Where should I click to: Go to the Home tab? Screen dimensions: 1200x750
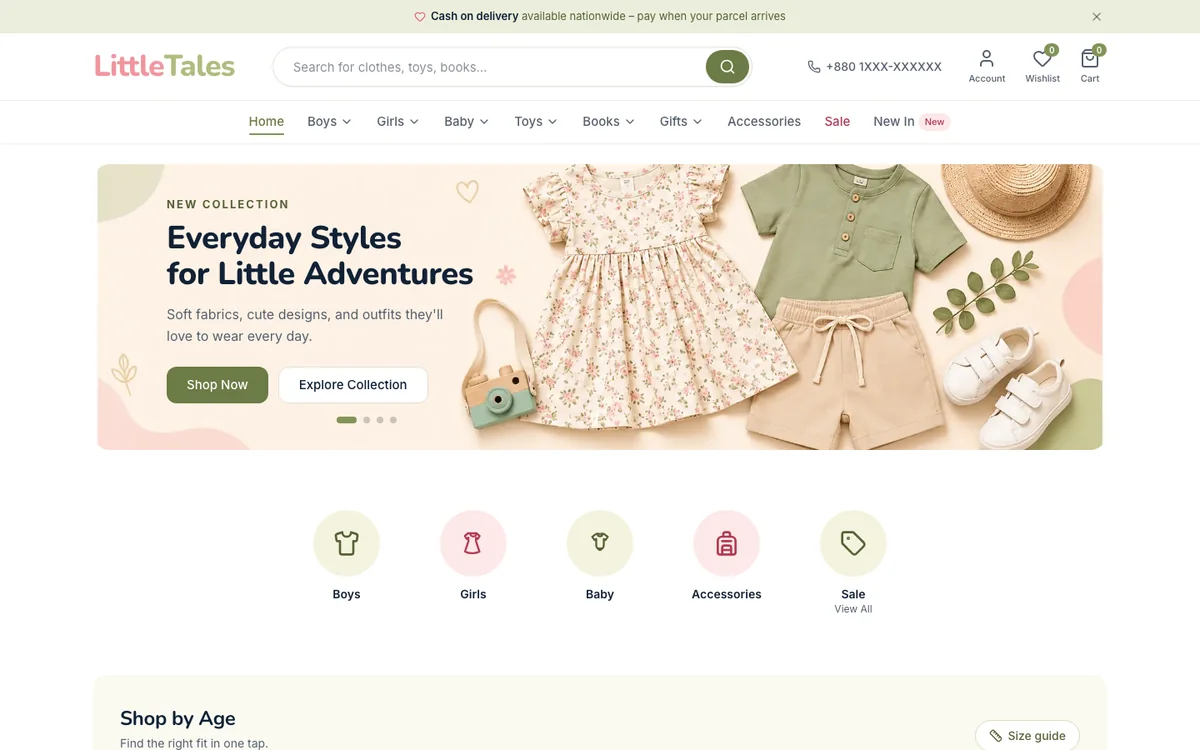click(x=266, y=121)
